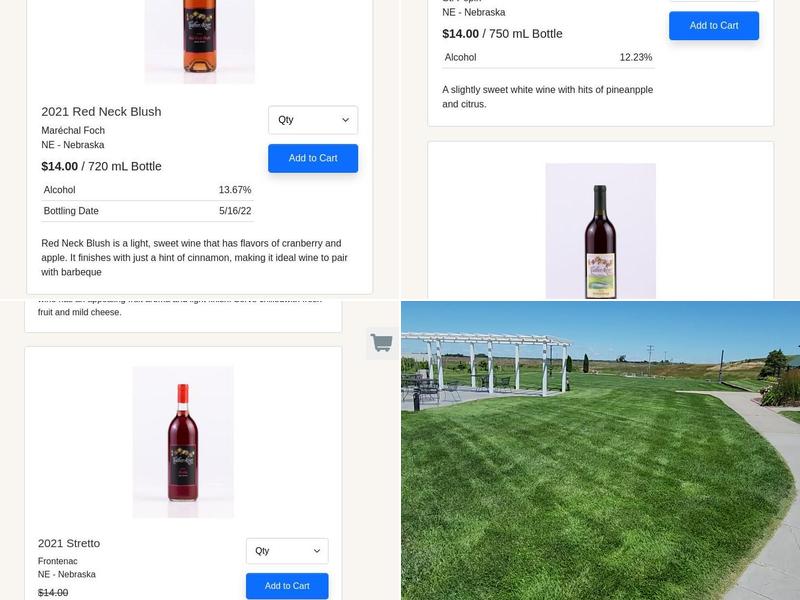The width and height of the screenshot is (800, 600).
Task: Add the 750 mL white wine to cart
Action: [714, 26]
